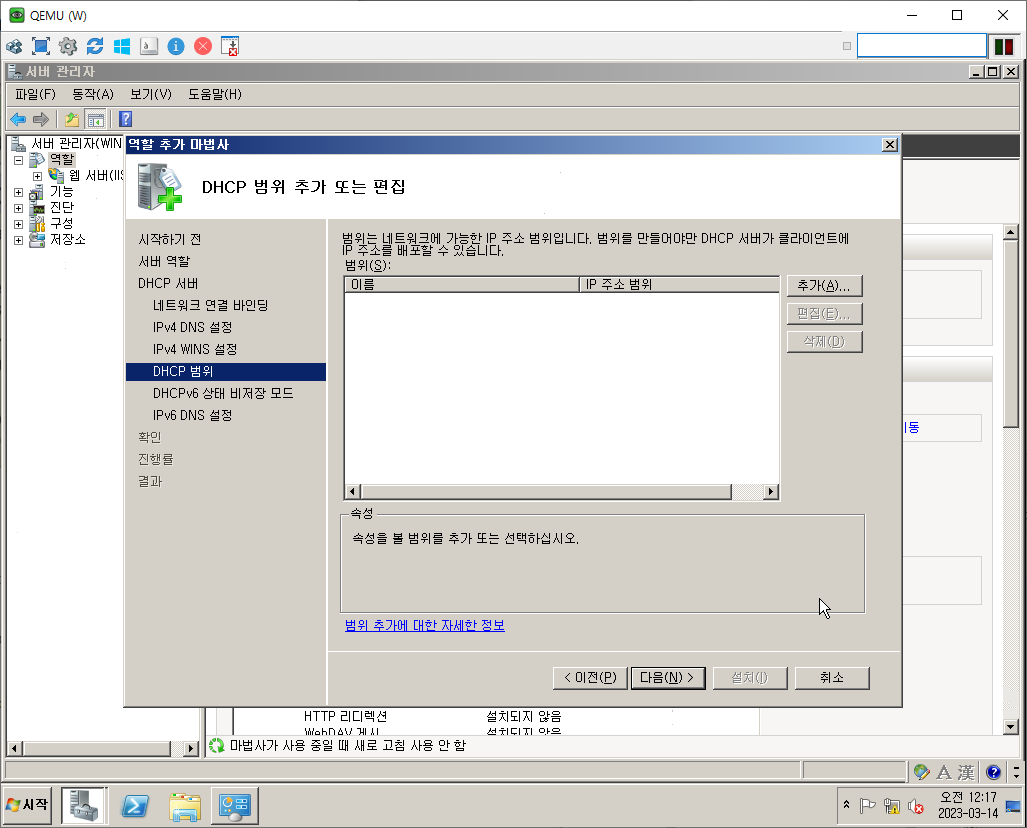Click the window download with red X icon

(x=230, y=47)
